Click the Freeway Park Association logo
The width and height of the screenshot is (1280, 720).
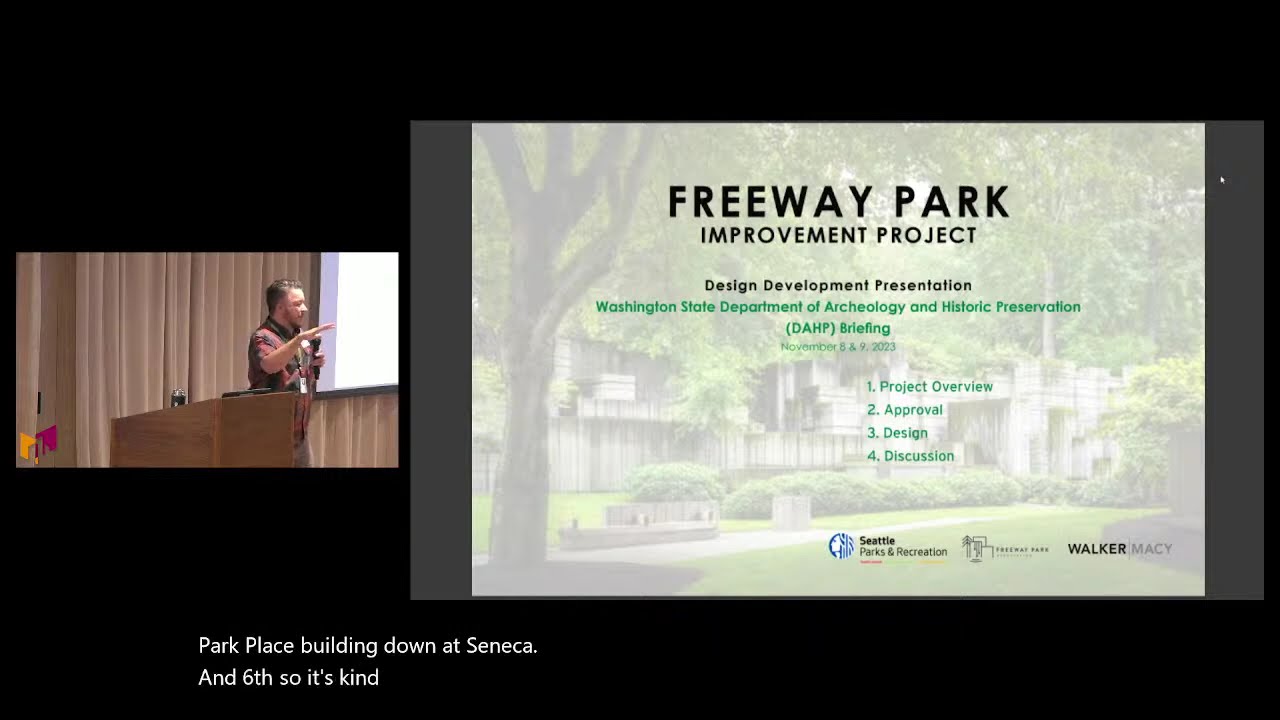(1005, 548)
